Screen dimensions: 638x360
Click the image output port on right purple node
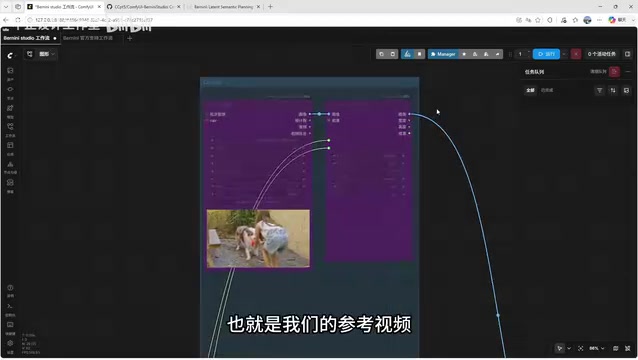pos(409,114)
